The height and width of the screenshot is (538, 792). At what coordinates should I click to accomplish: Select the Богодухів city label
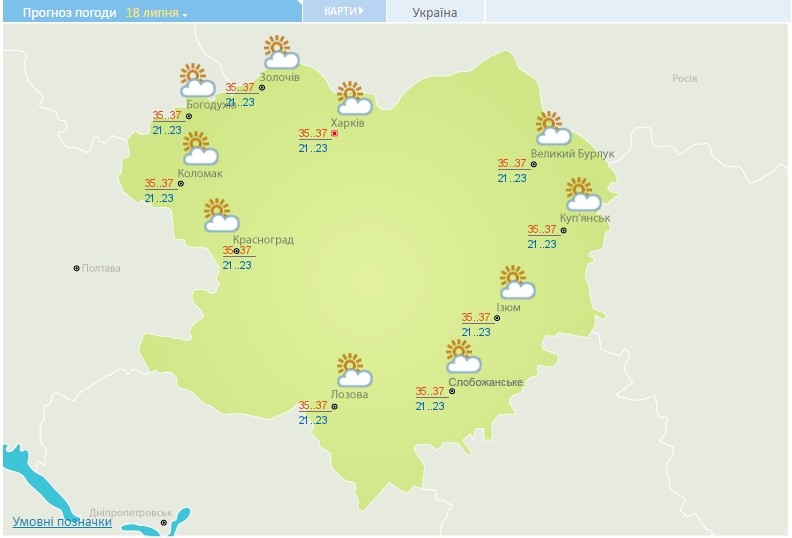pos(211,105)
